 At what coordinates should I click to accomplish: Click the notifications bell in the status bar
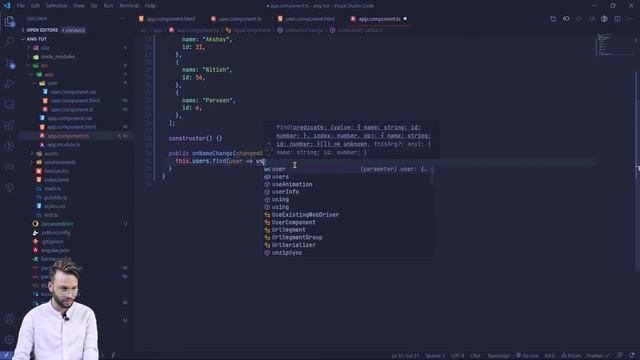pyautogui.click(x=632, y=356)
